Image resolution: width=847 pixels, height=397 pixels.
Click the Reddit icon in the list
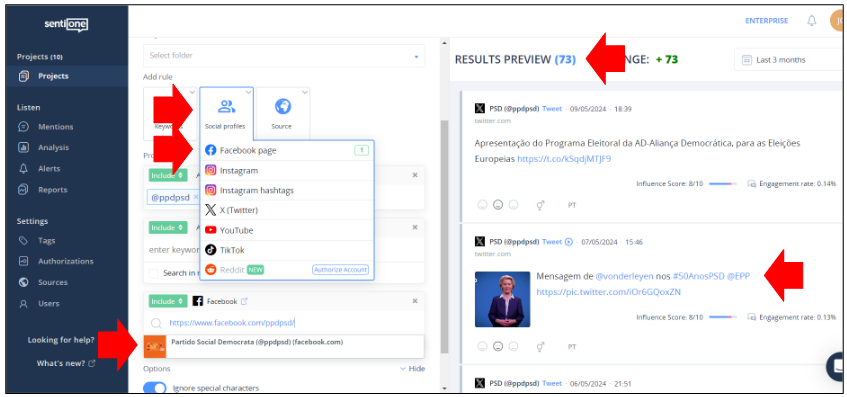pos(211,270)
